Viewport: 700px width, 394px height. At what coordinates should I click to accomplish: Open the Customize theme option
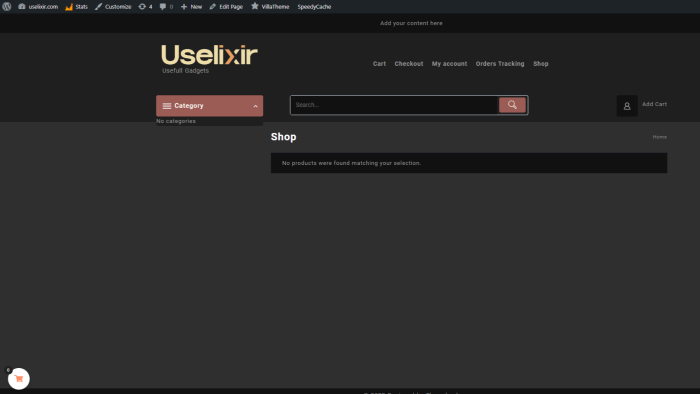coord(113,7)
